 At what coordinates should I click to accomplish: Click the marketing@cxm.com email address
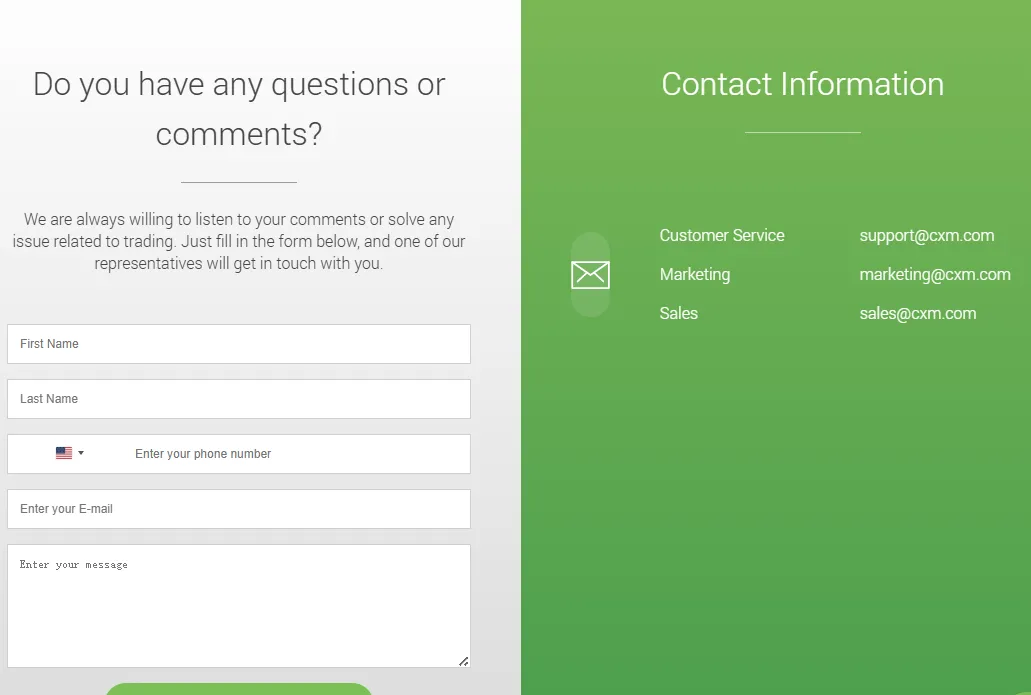(x=934, y=274)
